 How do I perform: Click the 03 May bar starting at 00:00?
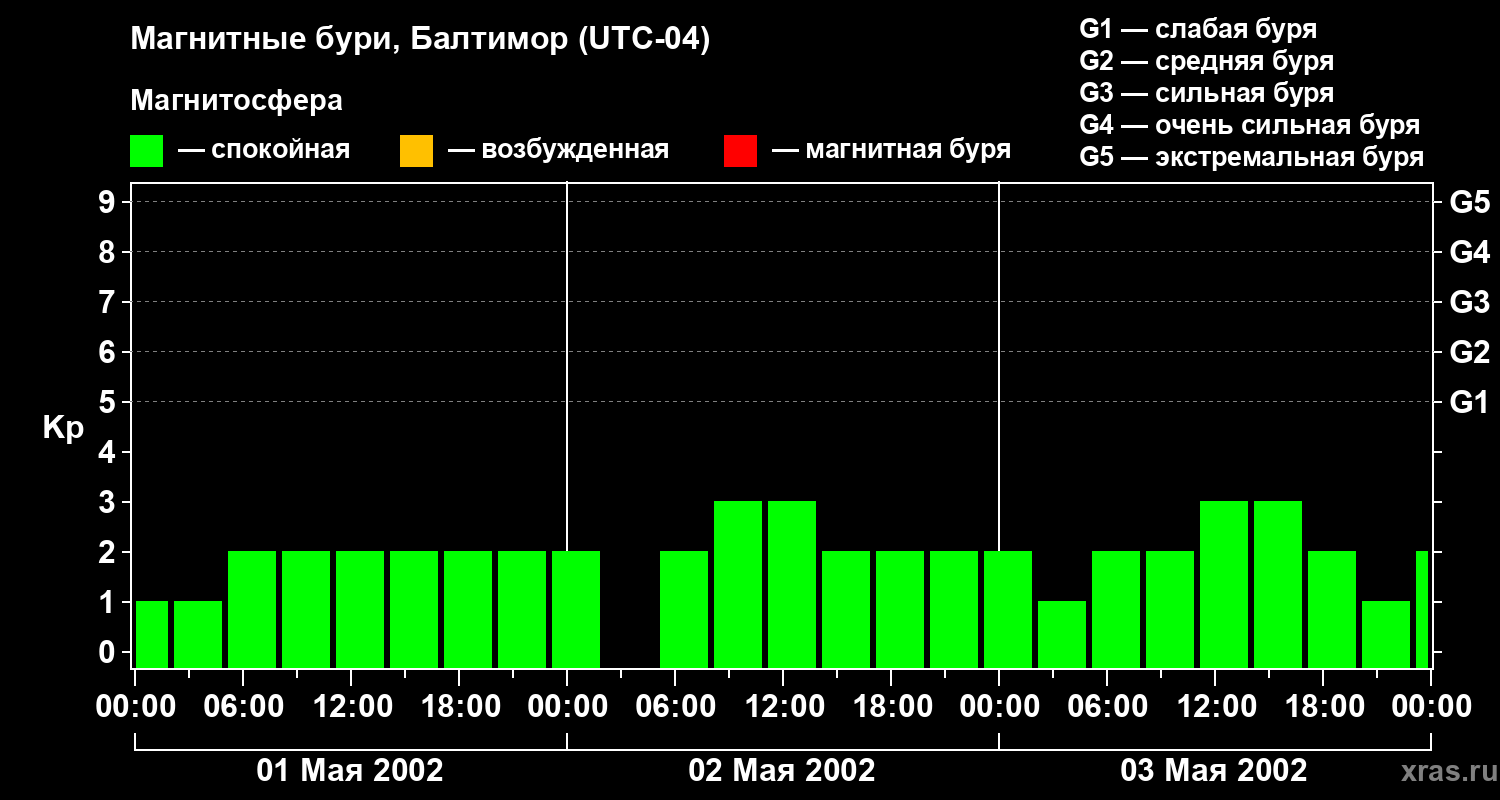1008,609
